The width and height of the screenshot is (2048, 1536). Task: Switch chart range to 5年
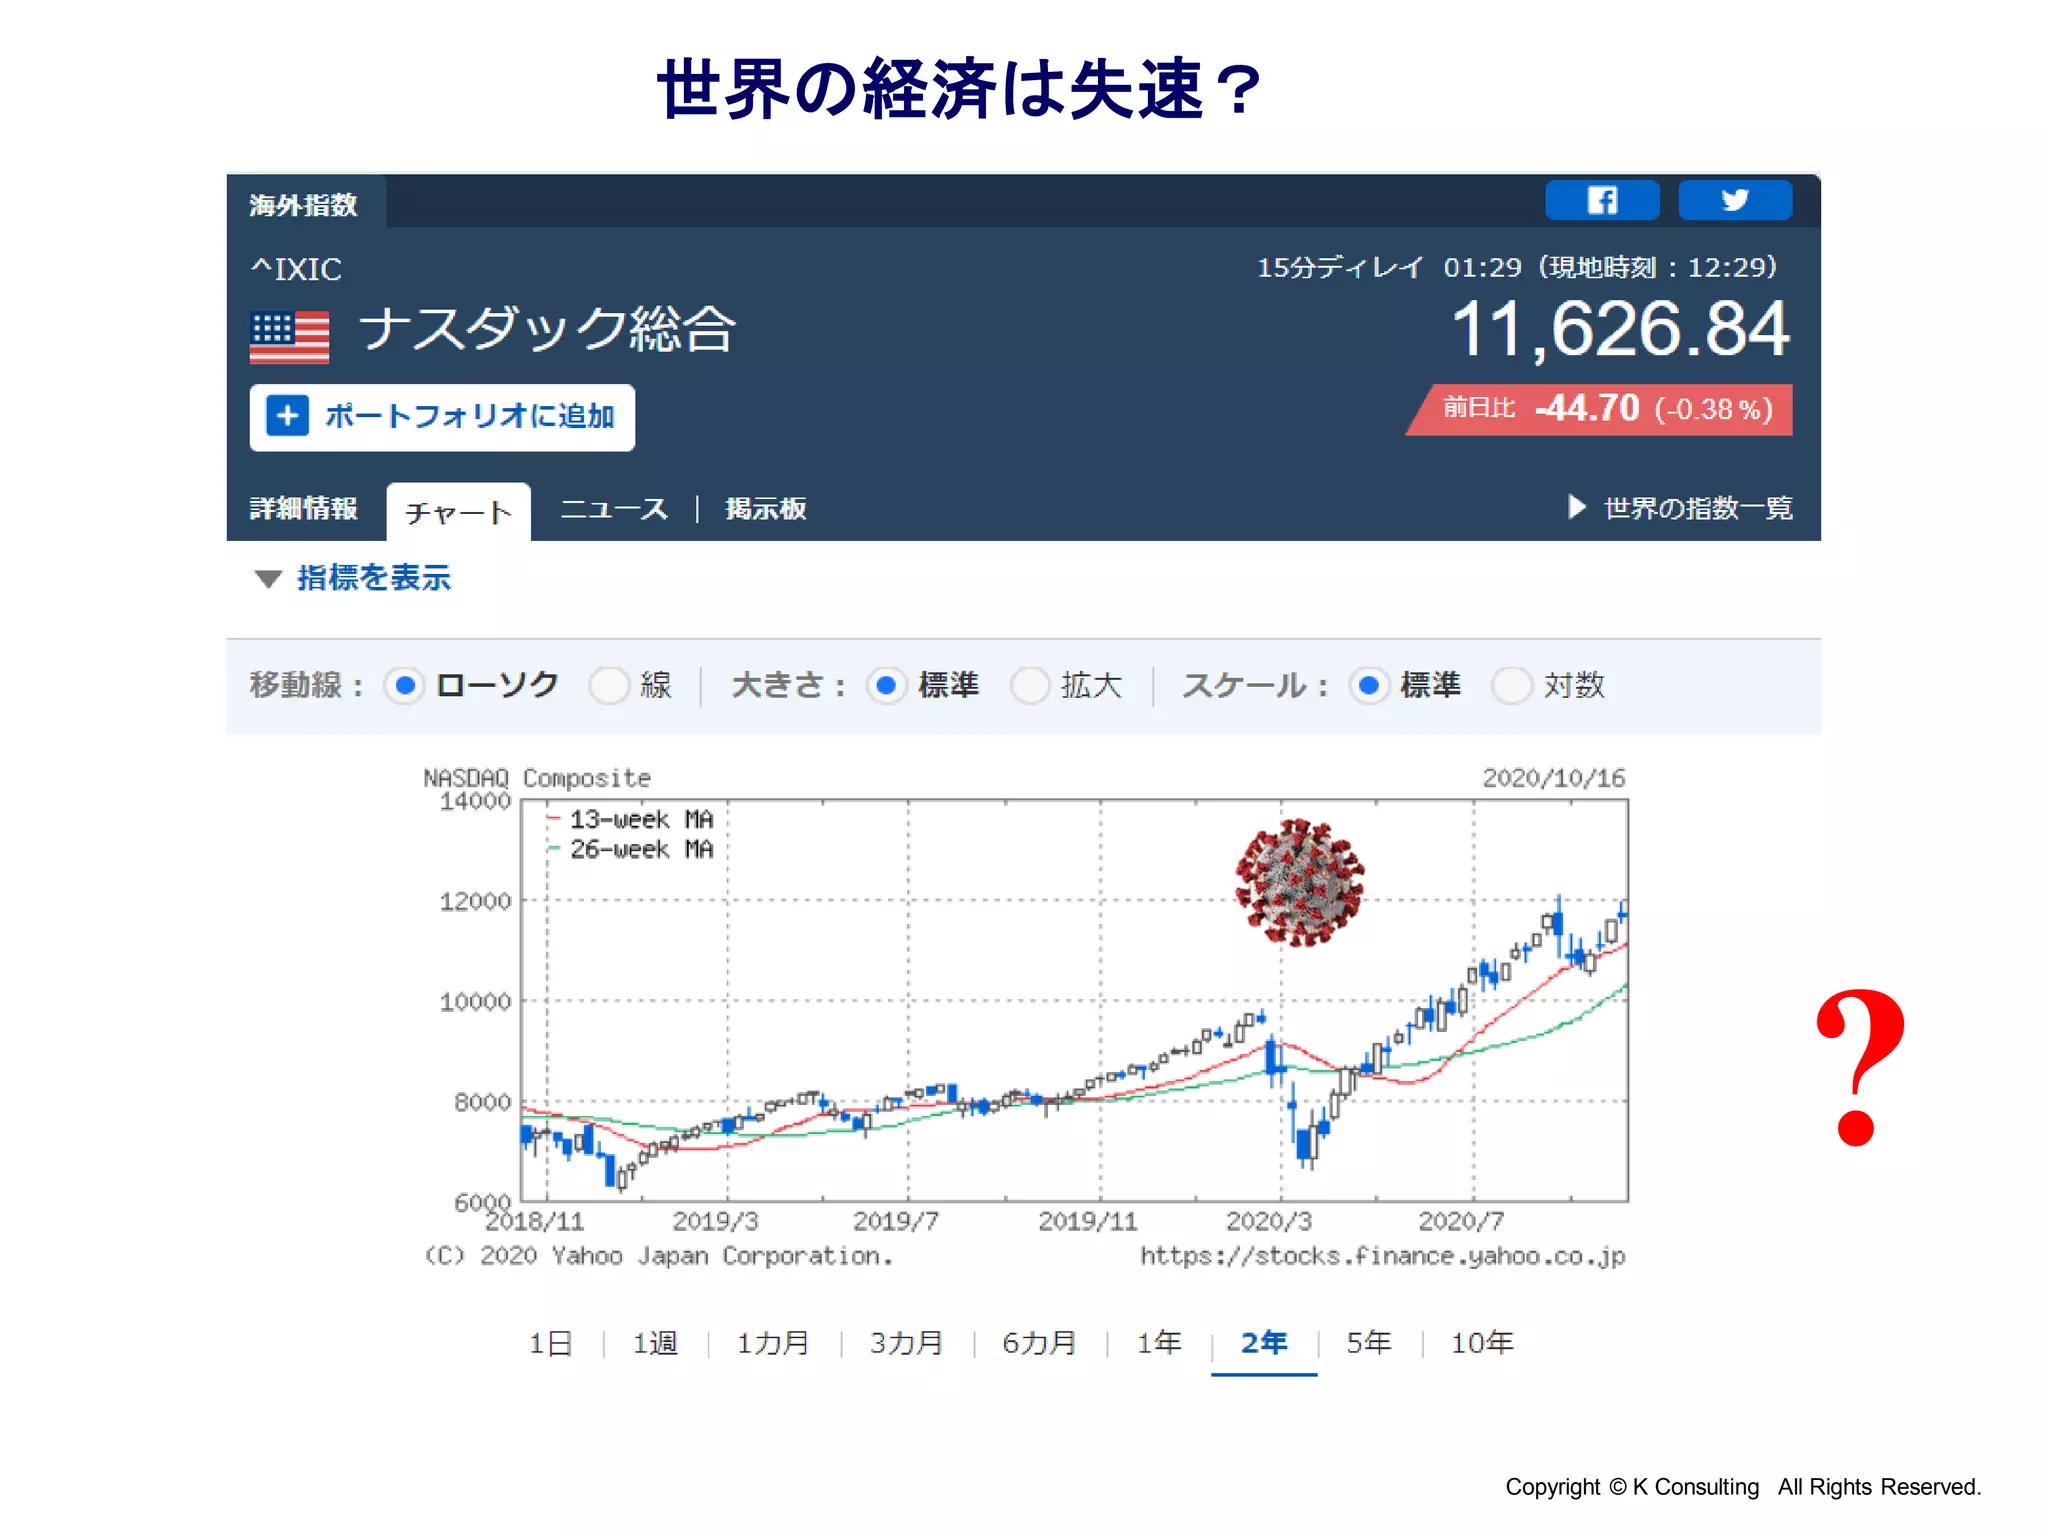(x=1369, y=1343)
